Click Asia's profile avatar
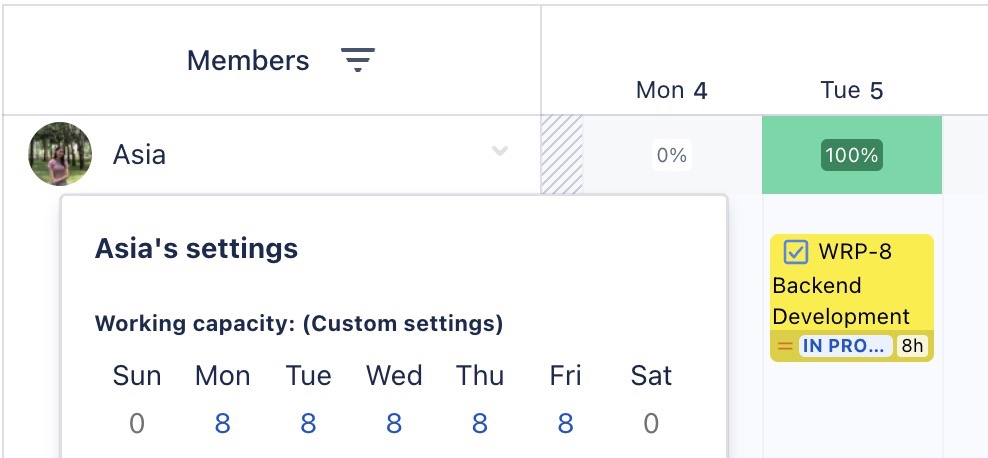The image size is (988, 458). click(60, 154)
